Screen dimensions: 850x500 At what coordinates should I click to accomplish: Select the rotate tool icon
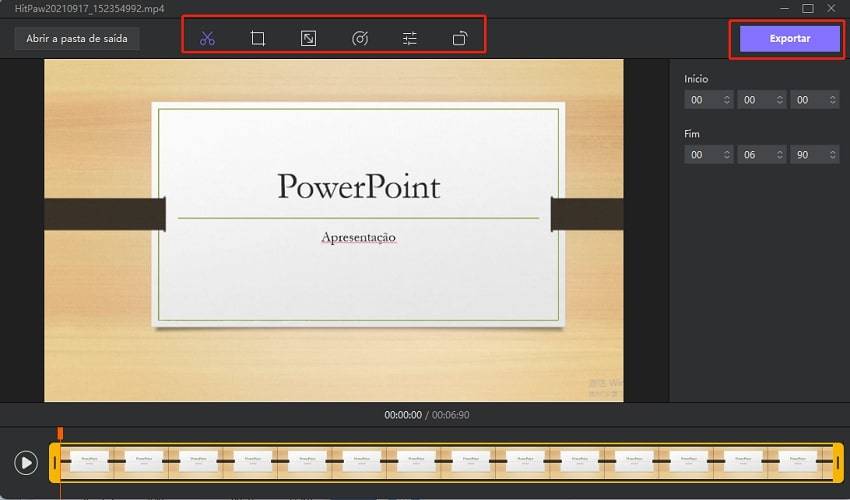tap(460, 39)
